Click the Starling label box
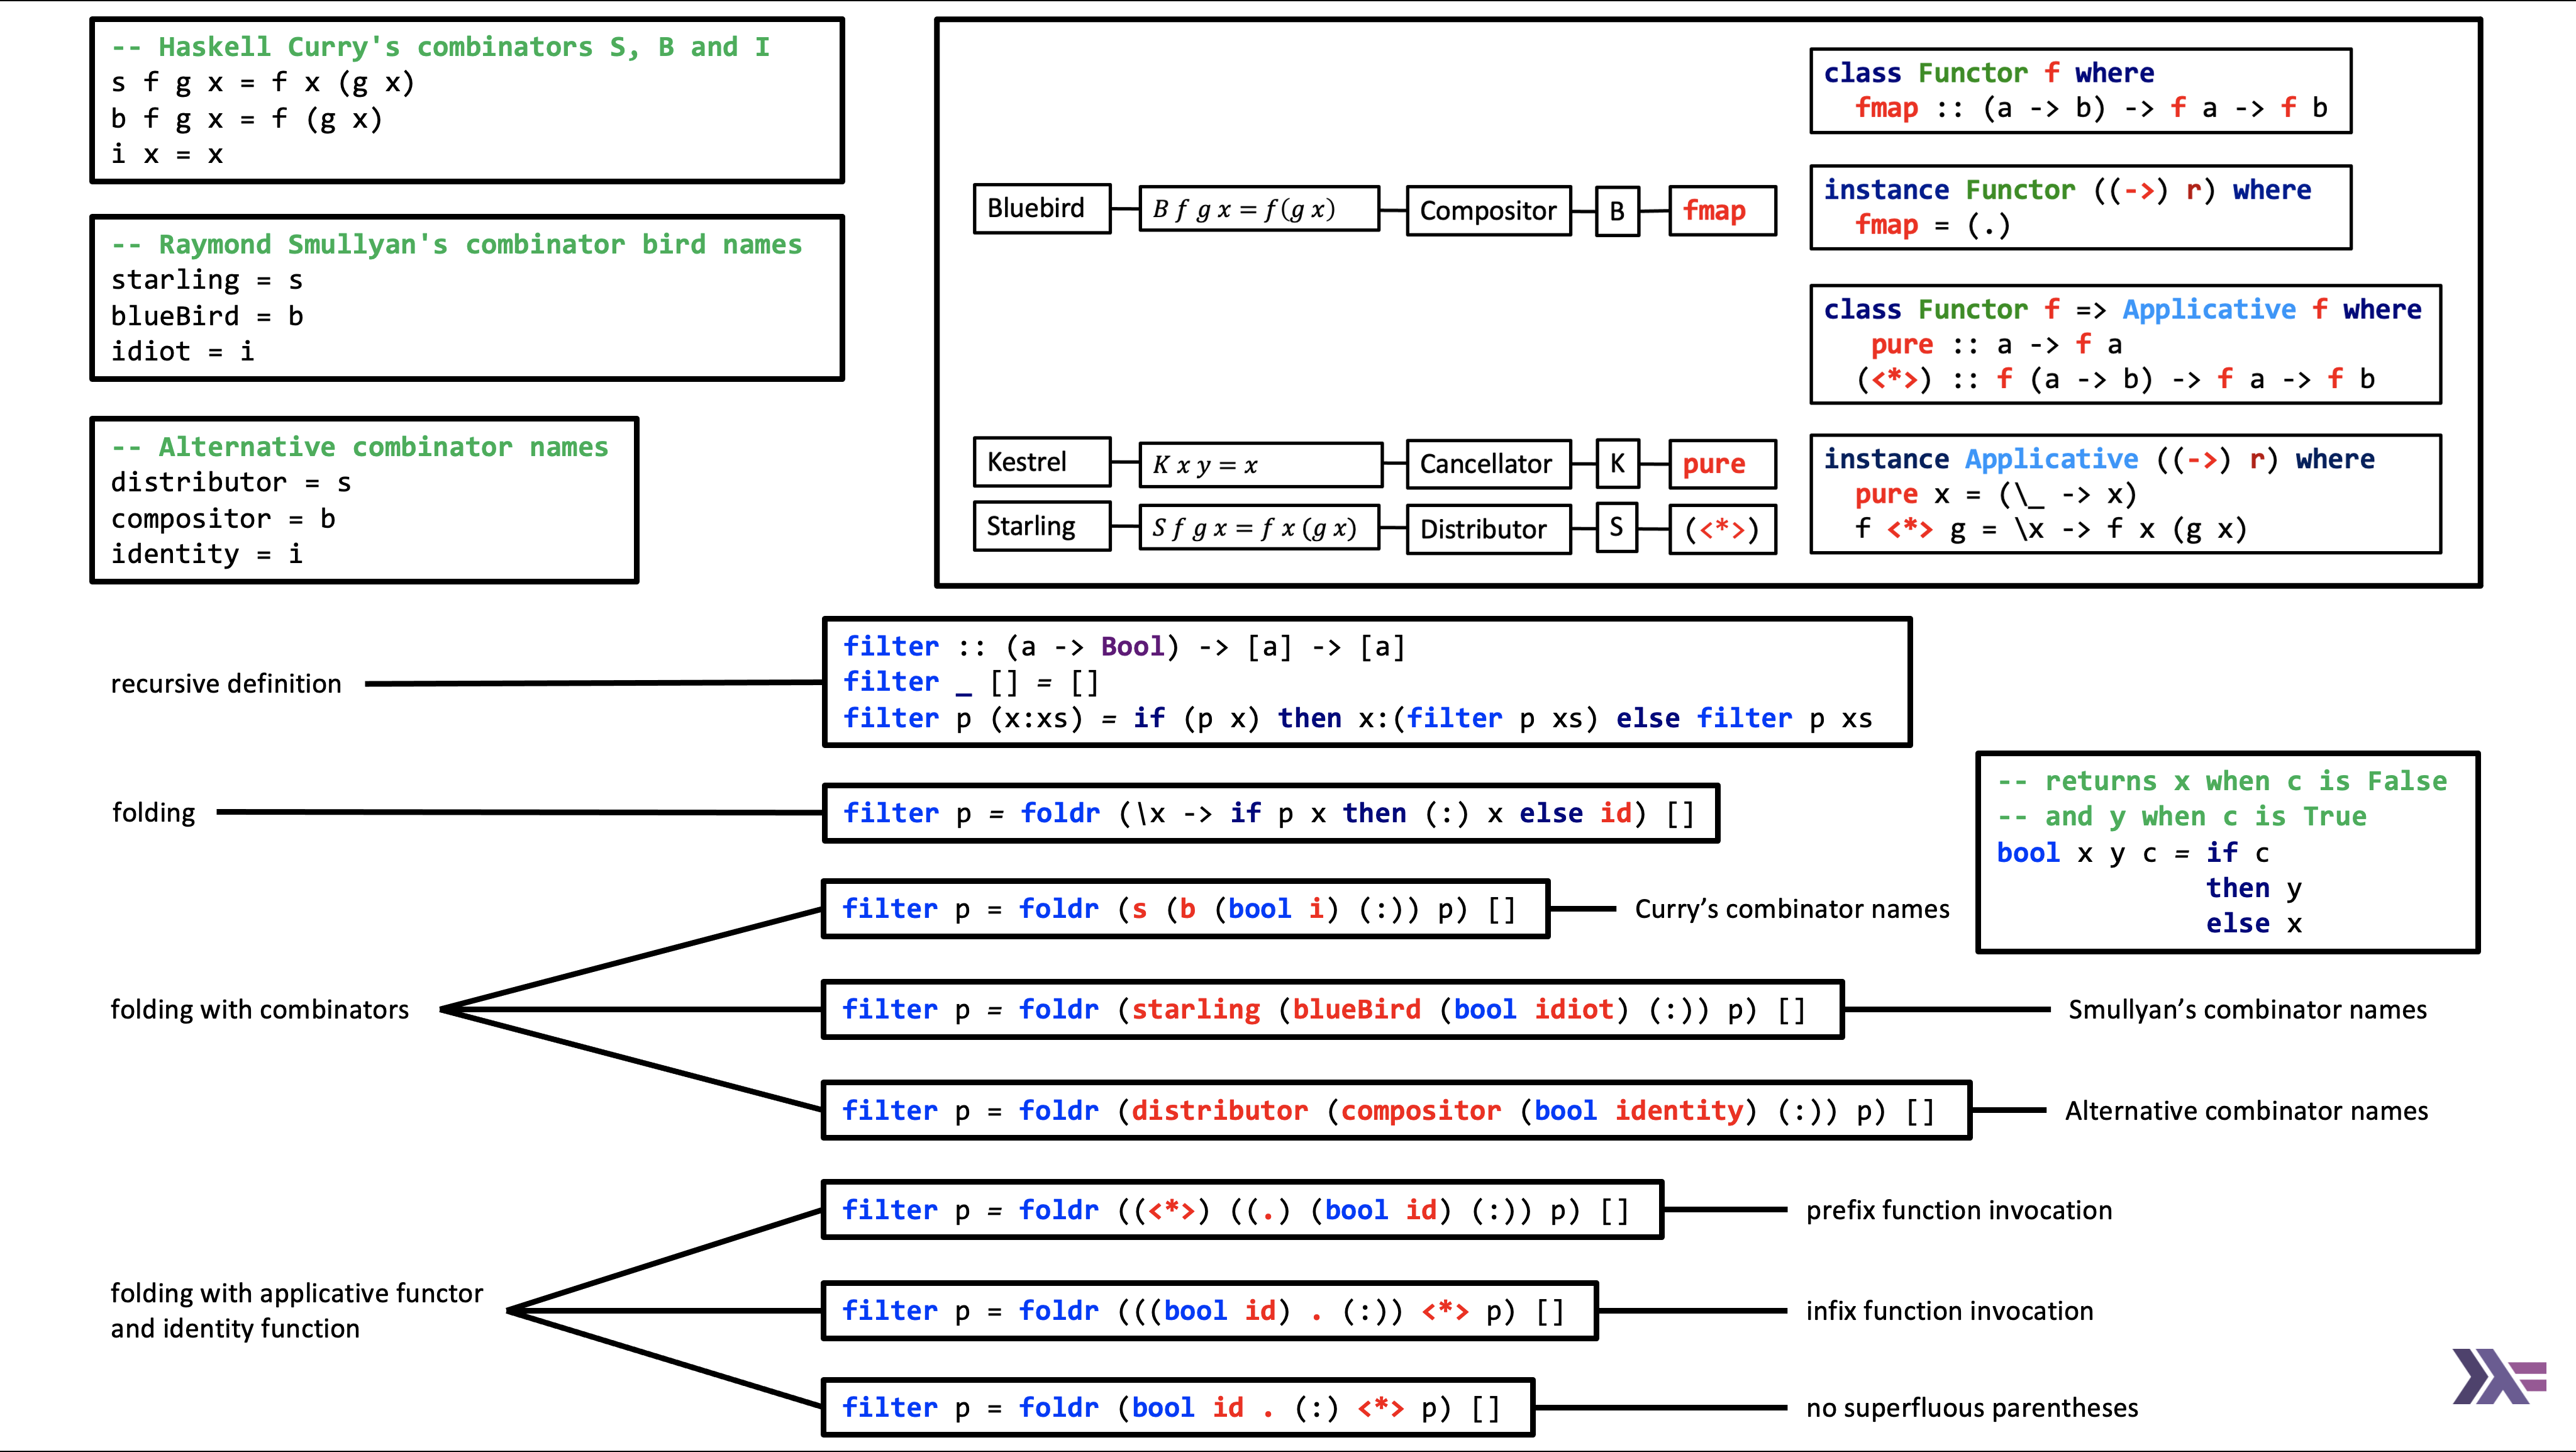 [1042, 526]
